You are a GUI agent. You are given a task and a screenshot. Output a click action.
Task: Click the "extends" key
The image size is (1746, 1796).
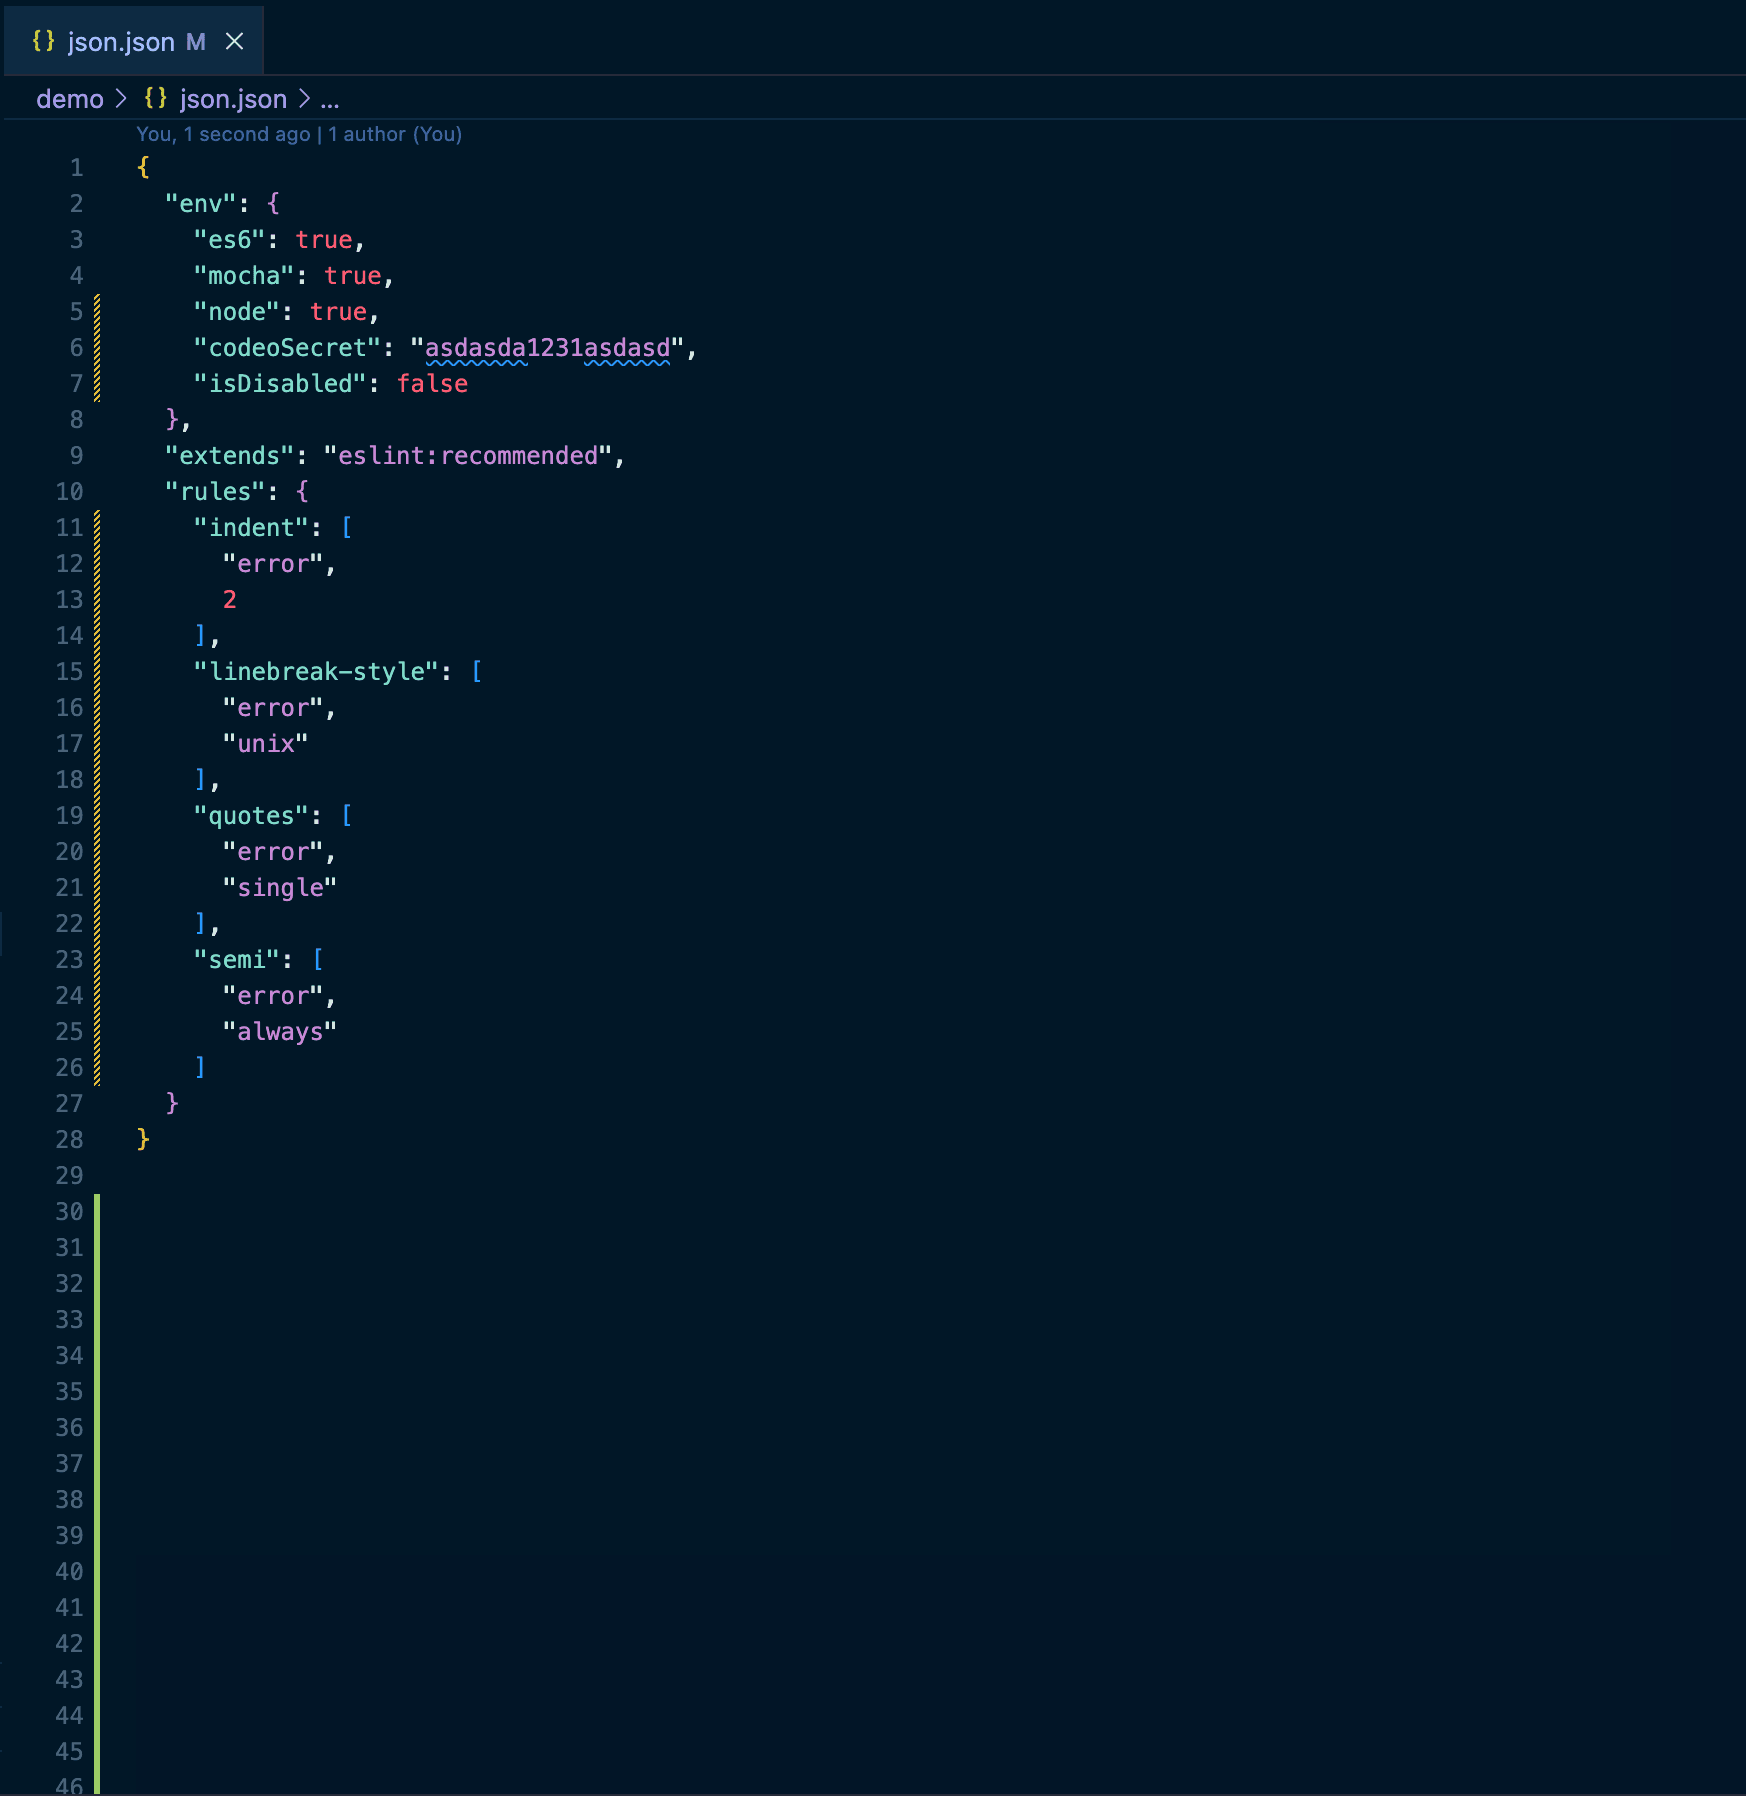229,456
